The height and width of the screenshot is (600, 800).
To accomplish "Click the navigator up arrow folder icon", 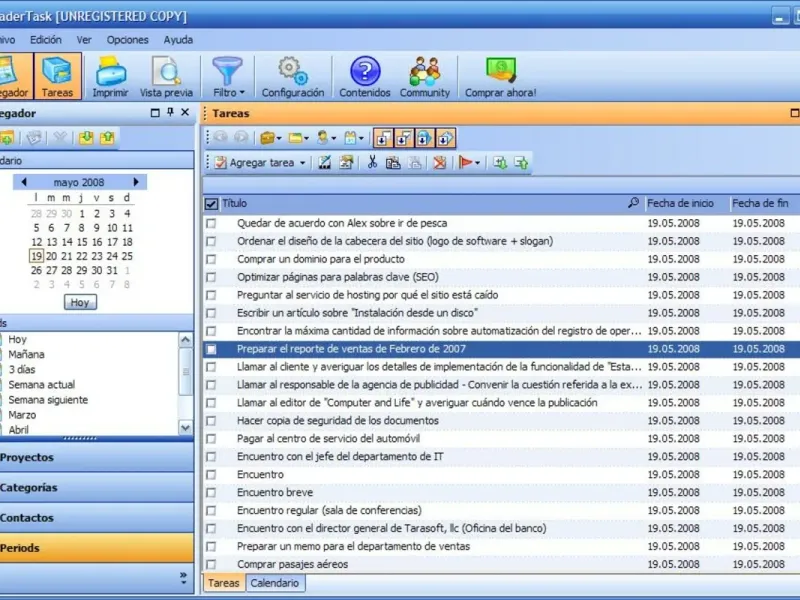I will 107,138.
